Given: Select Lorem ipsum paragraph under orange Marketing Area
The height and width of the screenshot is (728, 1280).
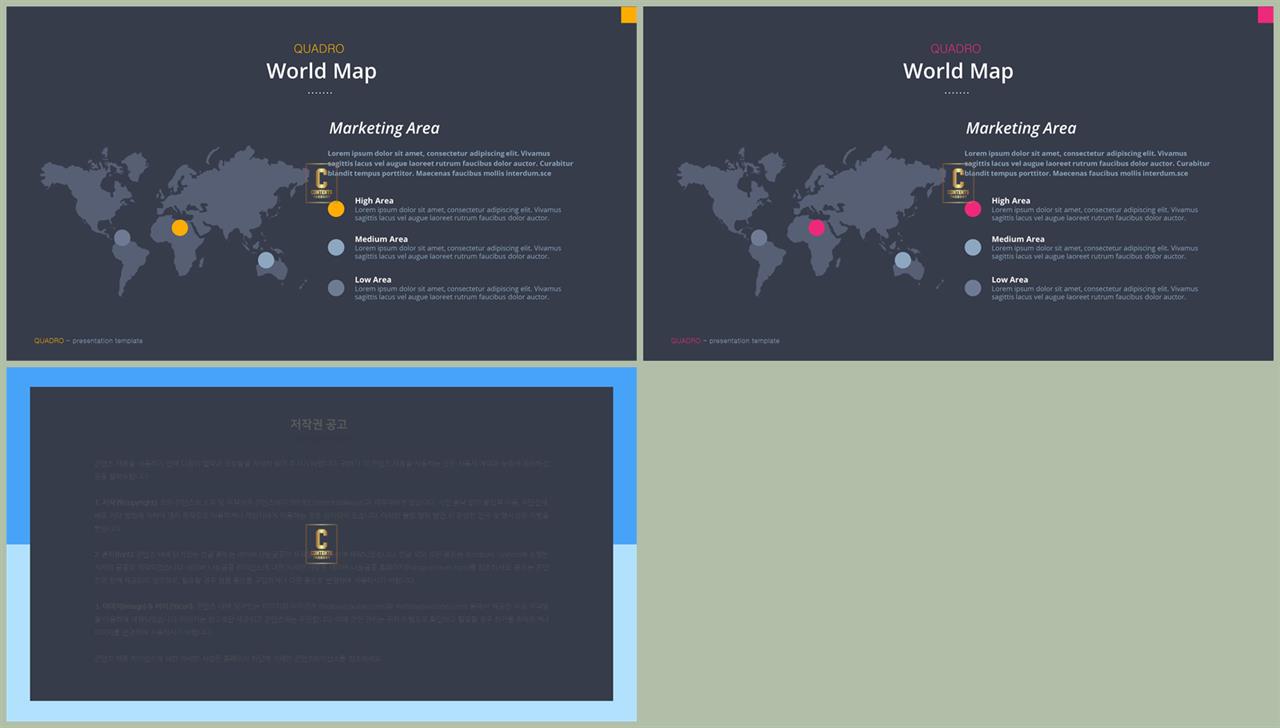Looking at the screenshot, I should 450,163.
